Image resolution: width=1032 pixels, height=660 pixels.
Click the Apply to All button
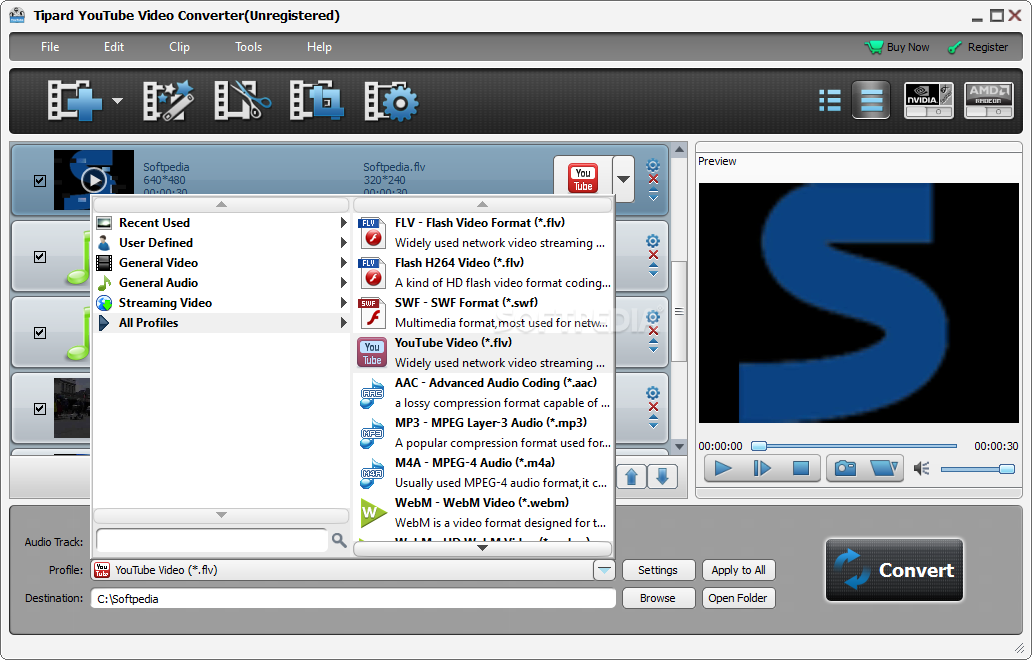738,570
